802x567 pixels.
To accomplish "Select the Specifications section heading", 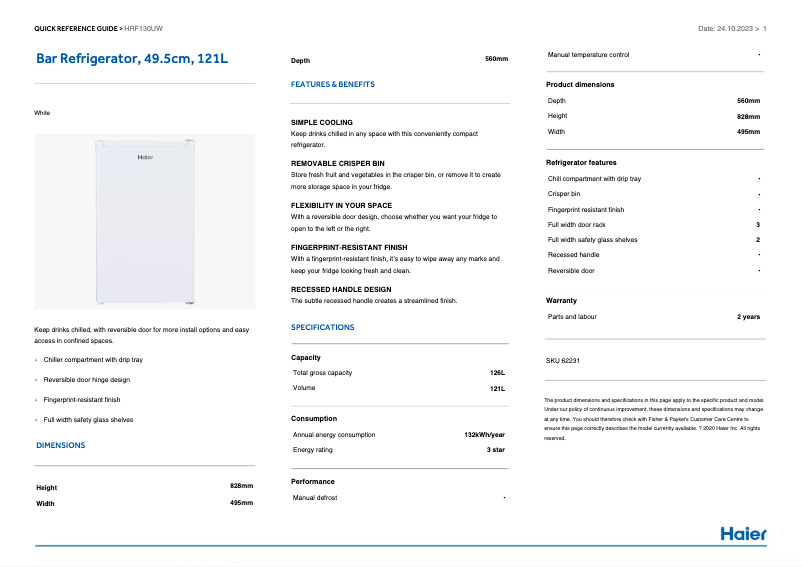I will 322,327.
